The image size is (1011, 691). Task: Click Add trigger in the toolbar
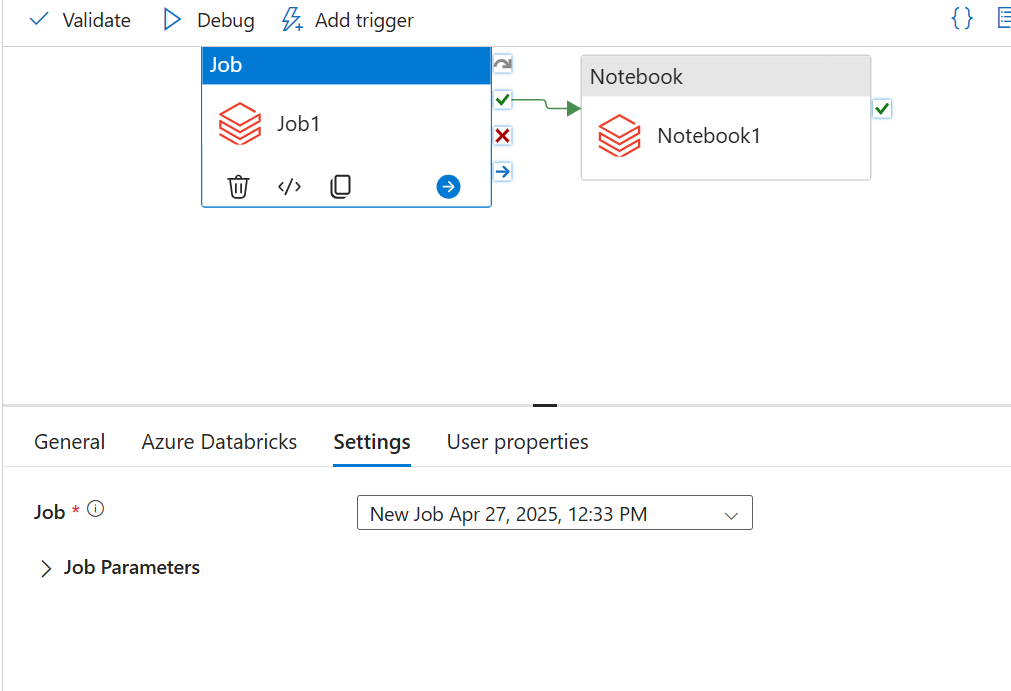coord(347,20)
